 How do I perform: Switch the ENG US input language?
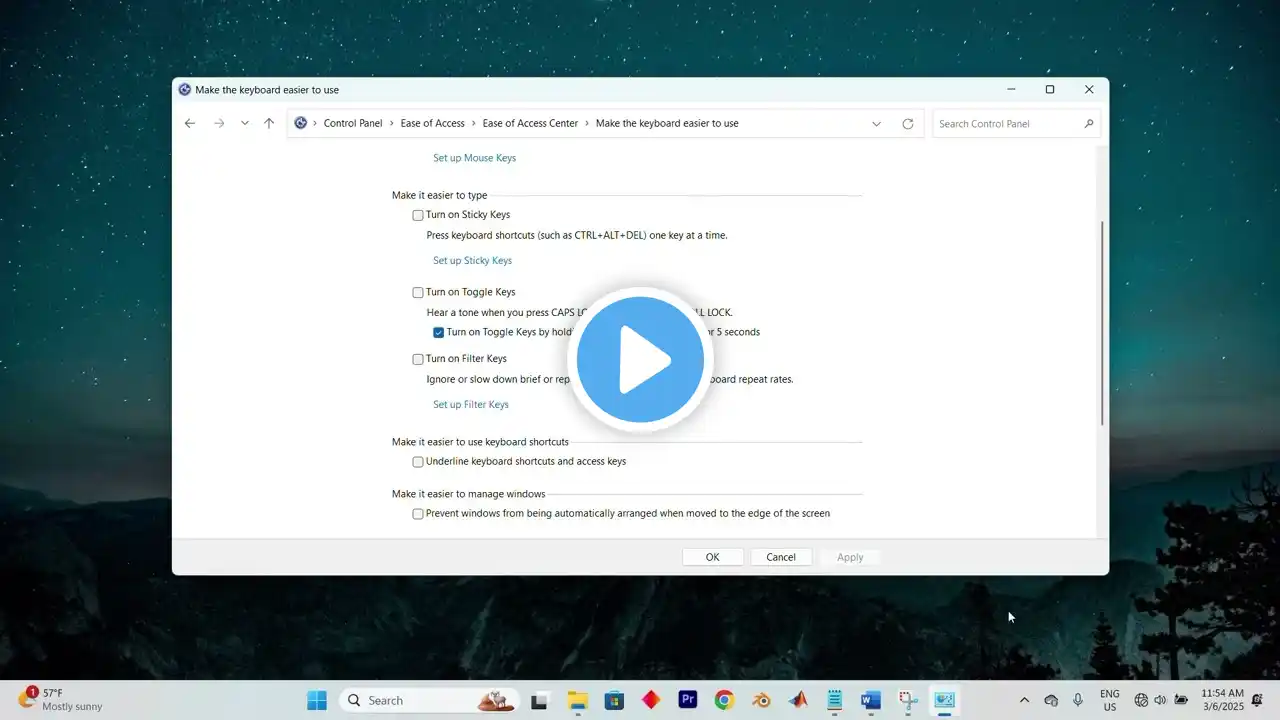1110,700
